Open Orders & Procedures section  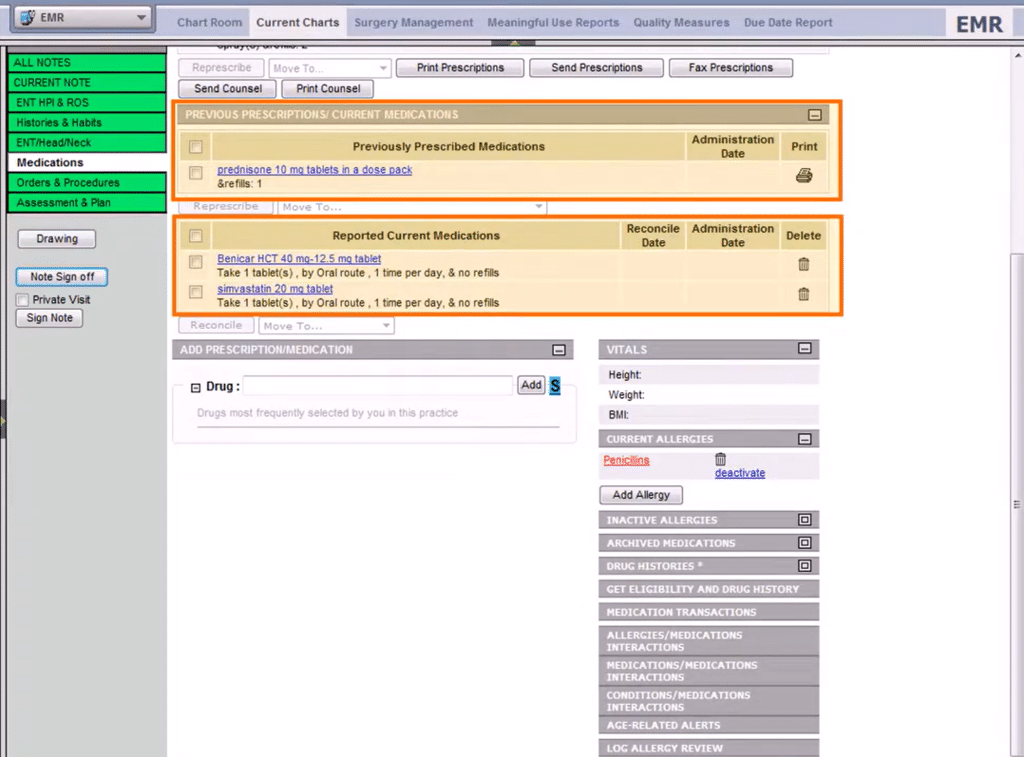(87, 182)
